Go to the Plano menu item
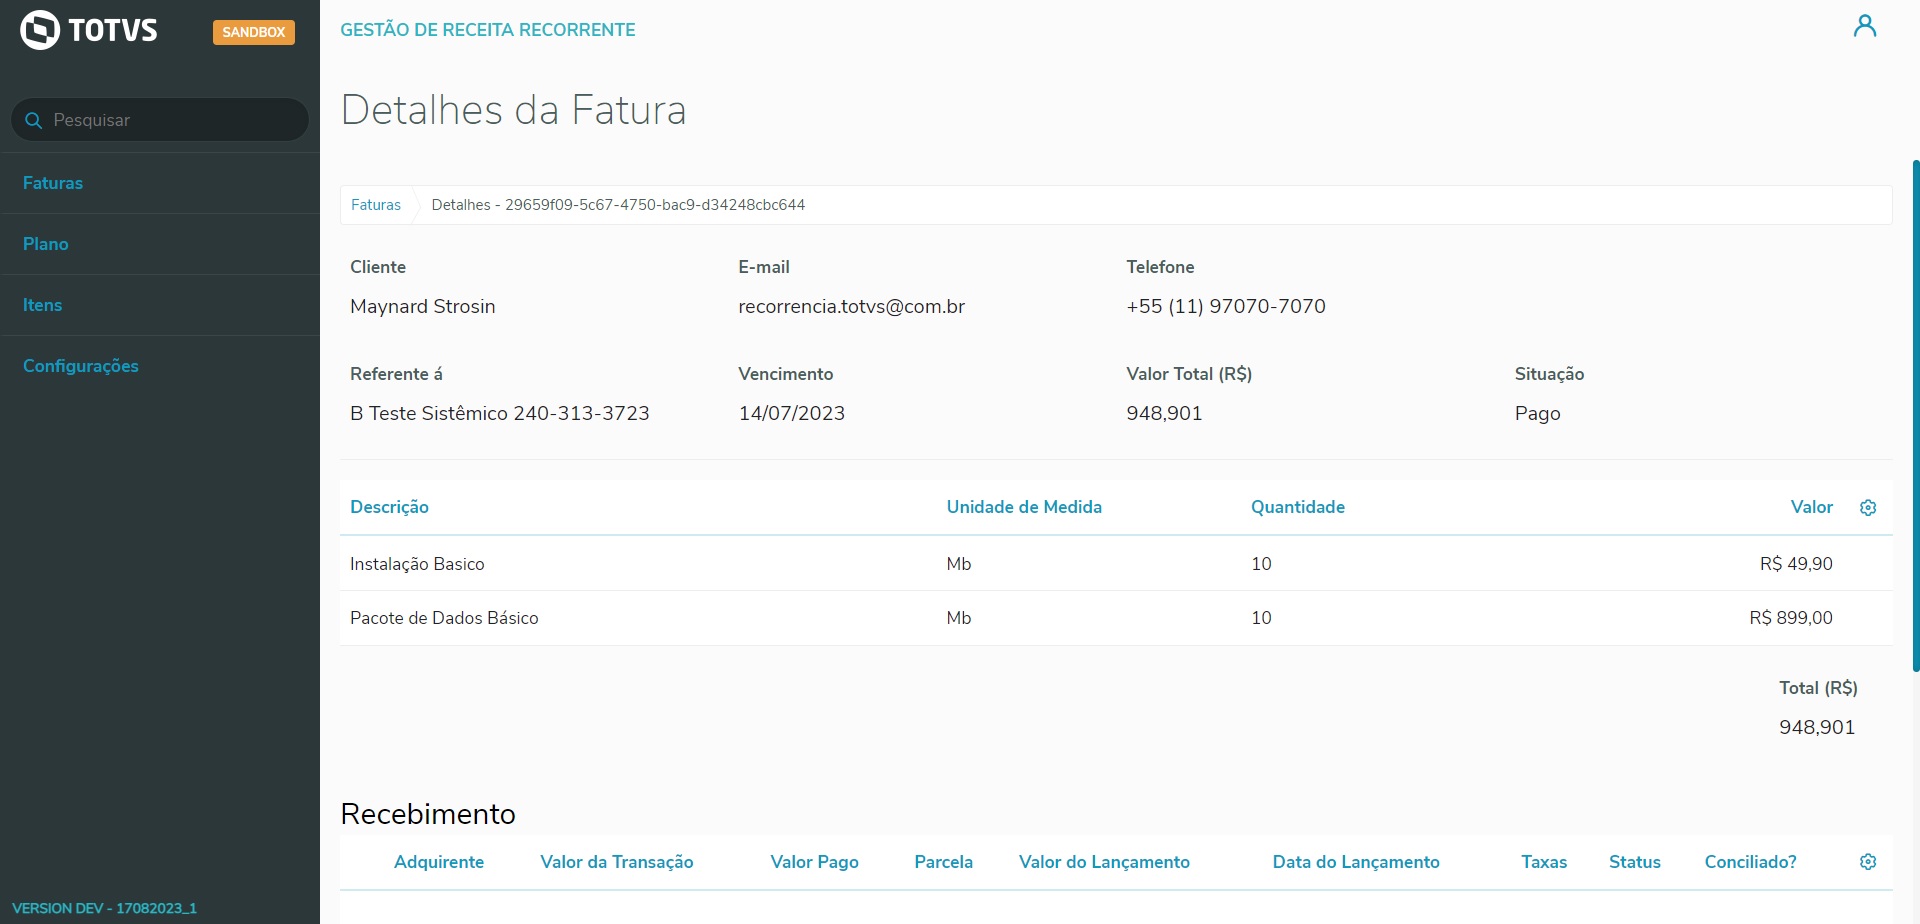The image size is (1920, 924). pos(46,244)
